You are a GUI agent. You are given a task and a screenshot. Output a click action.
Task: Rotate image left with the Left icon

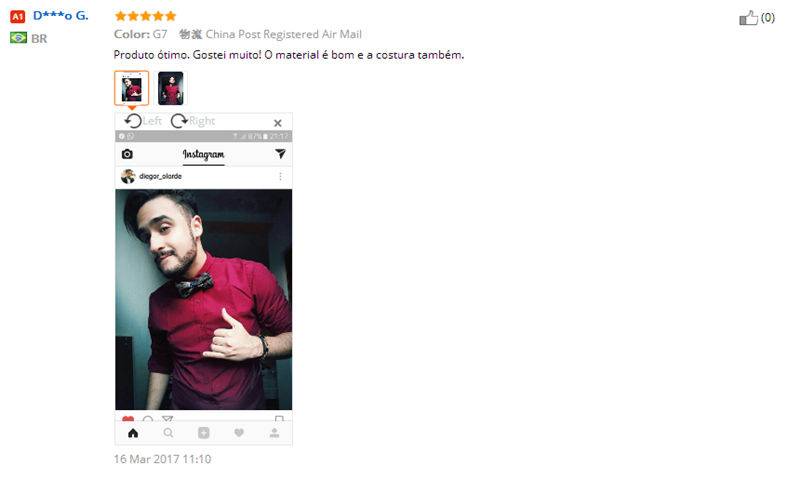click(x=133, y=121)
